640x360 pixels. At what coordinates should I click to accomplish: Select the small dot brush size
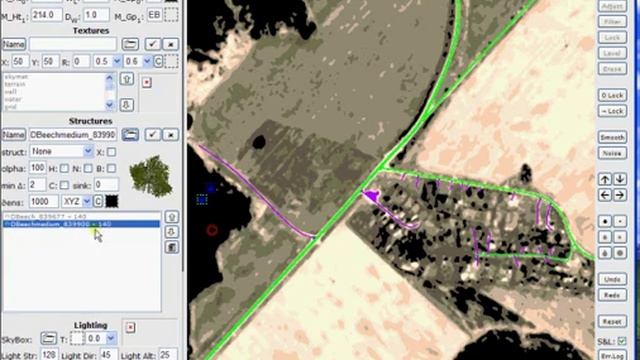pyautogui.click(x=620, y=221)
